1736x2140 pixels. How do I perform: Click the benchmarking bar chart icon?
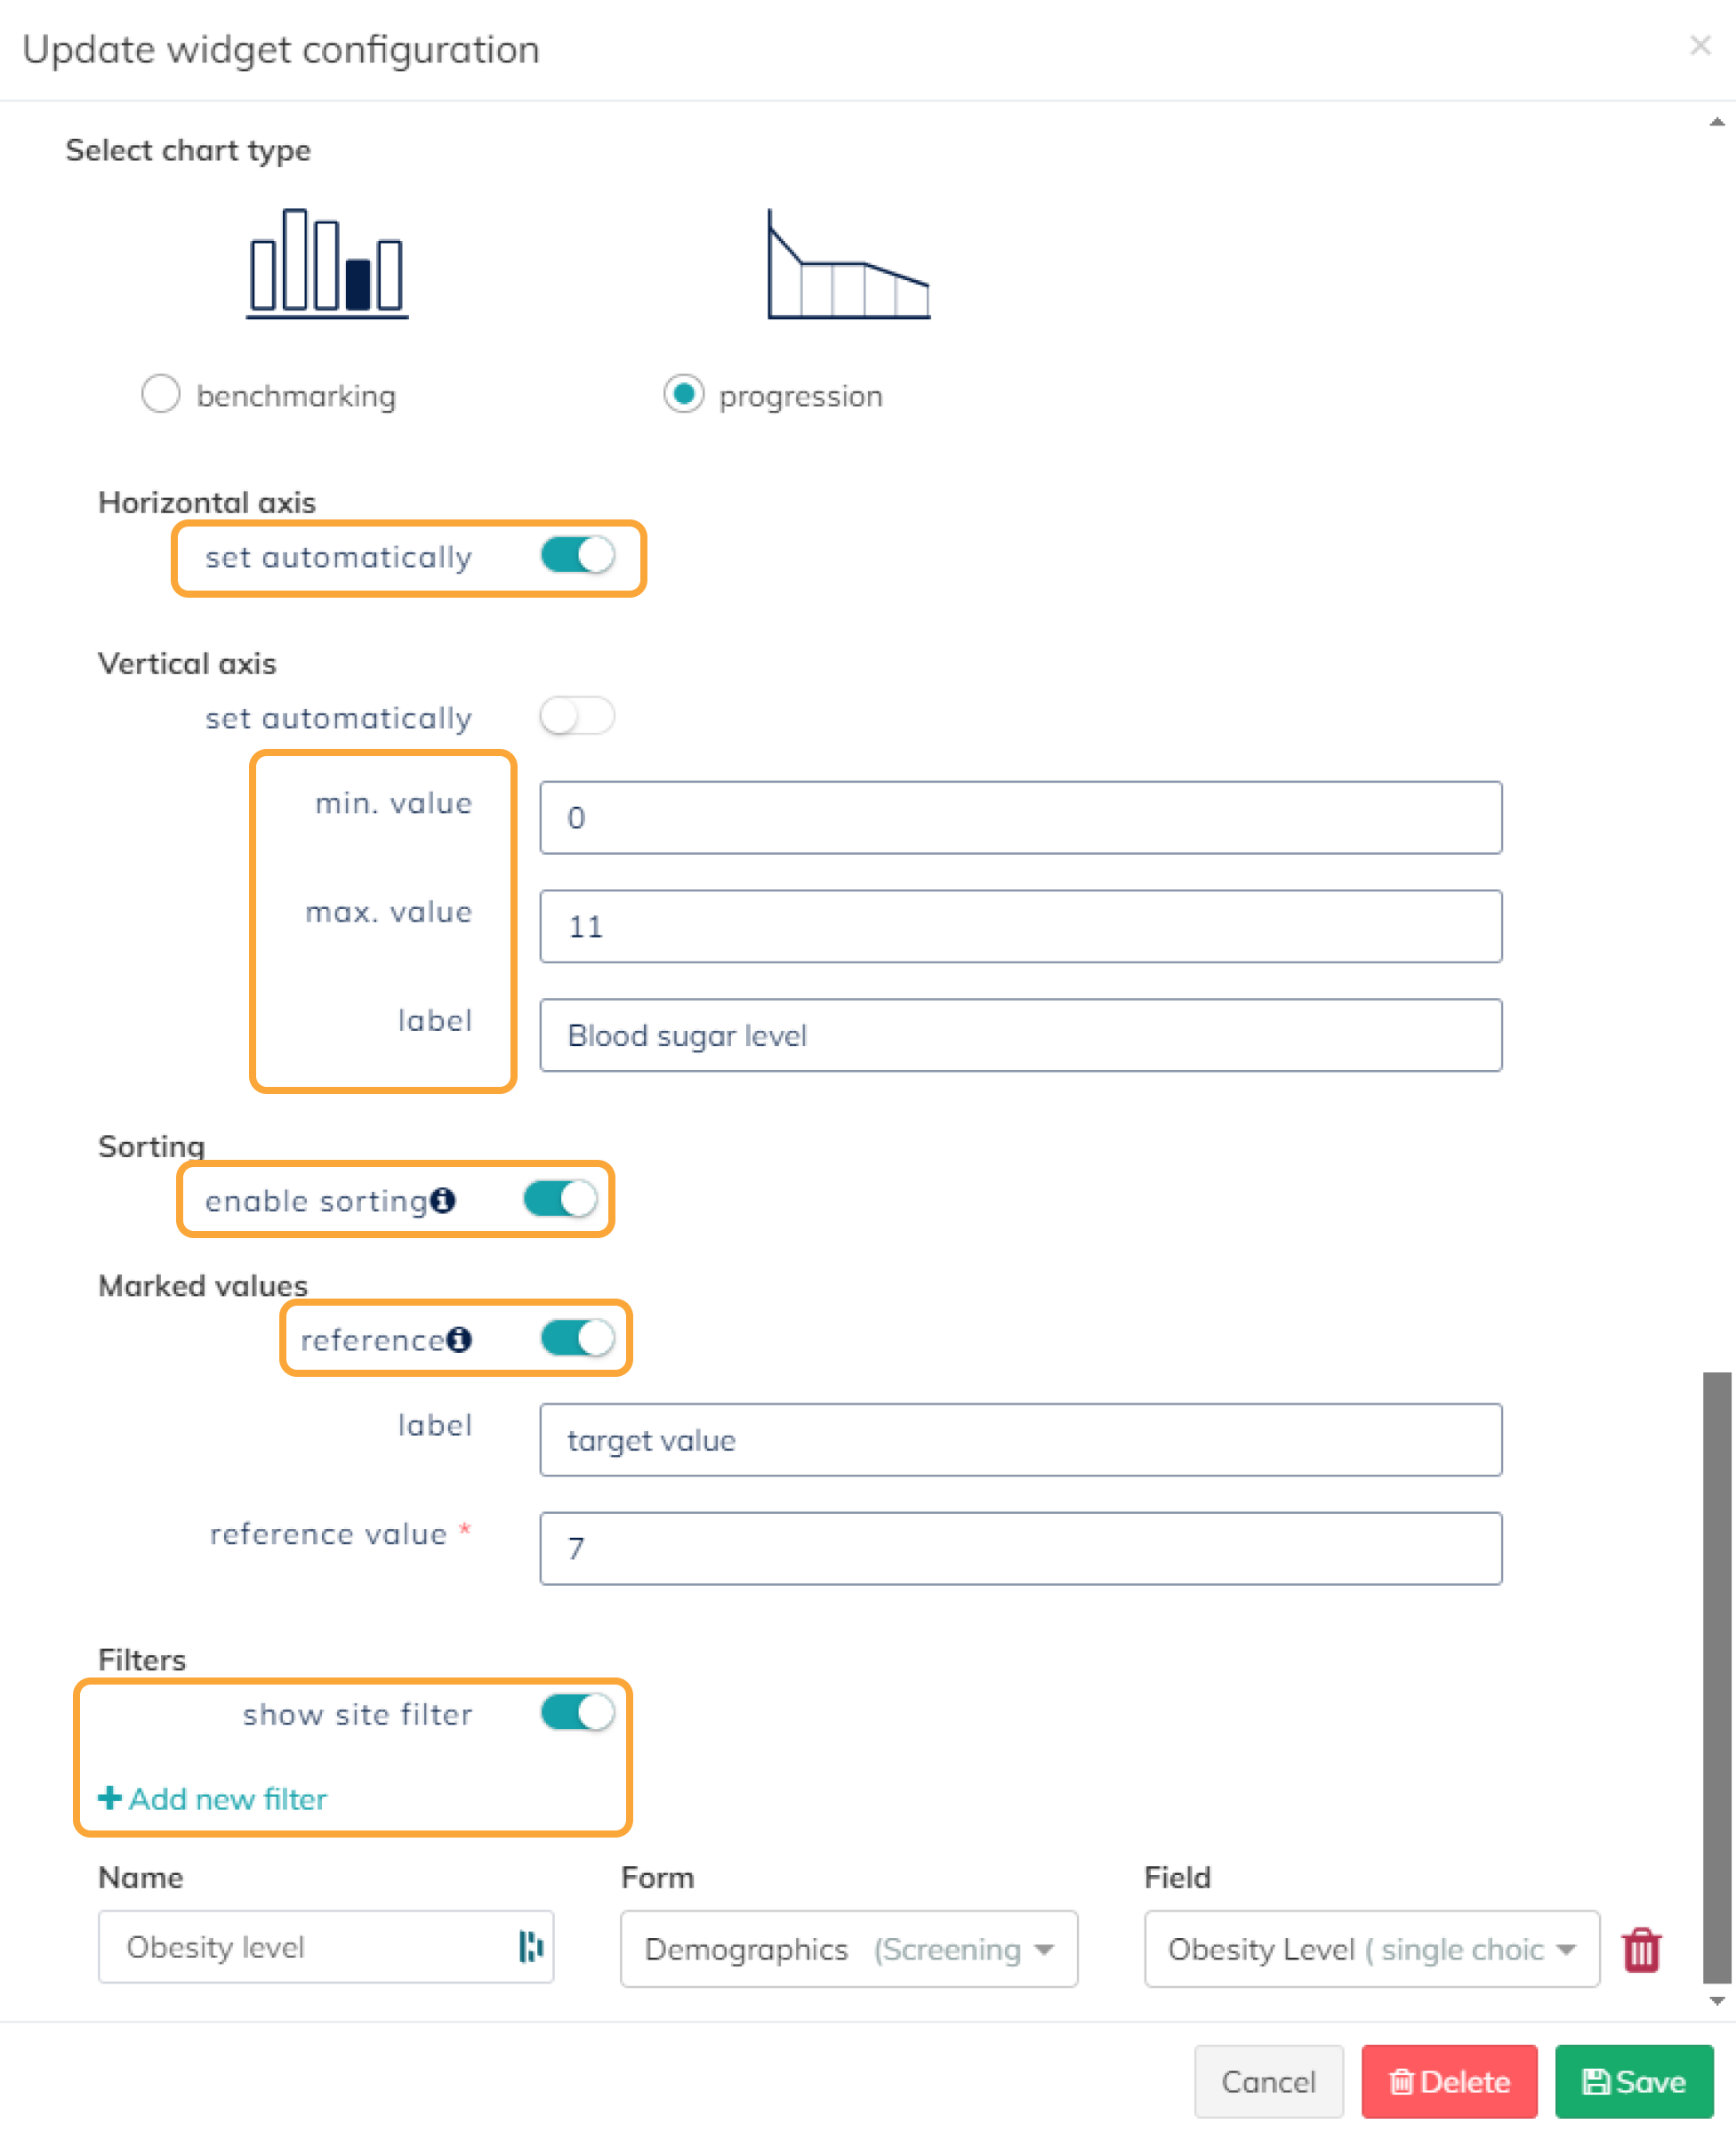(x=327, y=263)
